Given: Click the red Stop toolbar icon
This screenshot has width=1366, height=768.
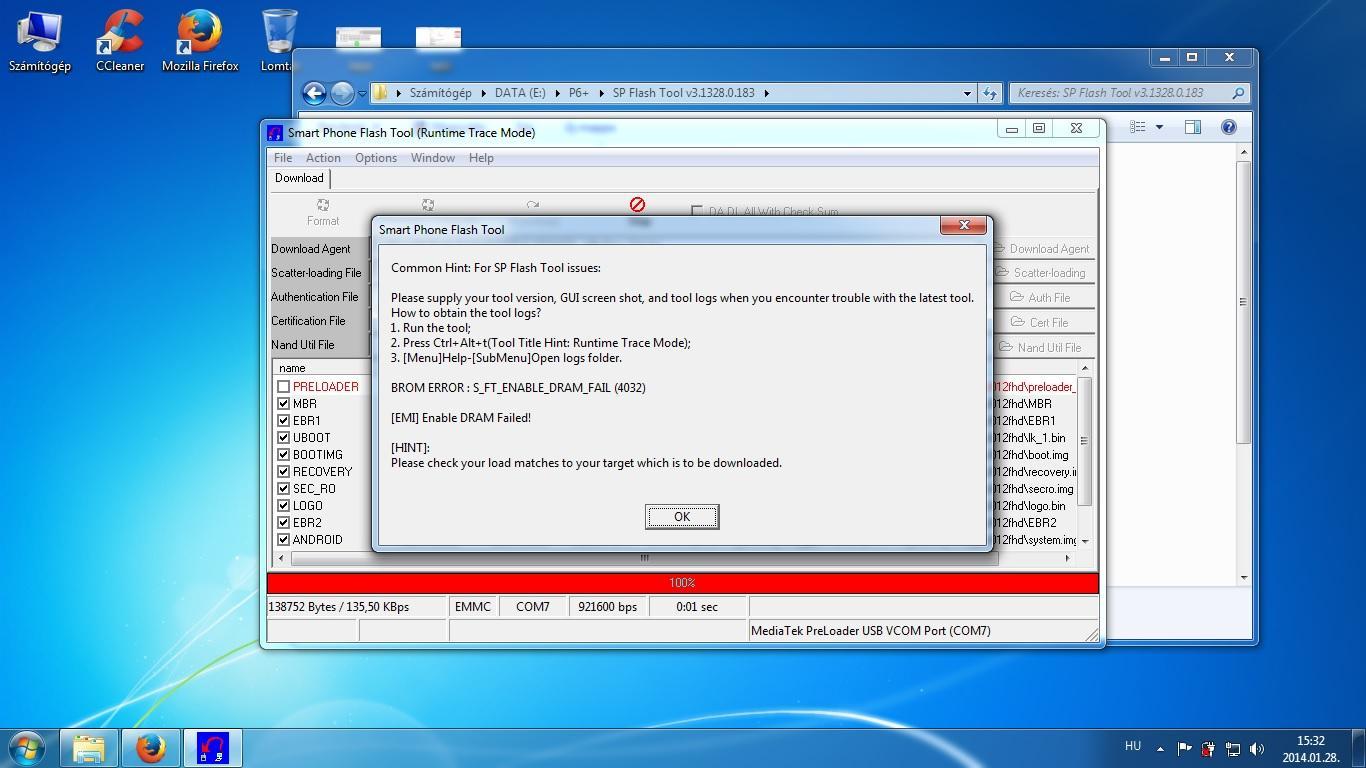Looking at the screenshot, I should point(637,205).
